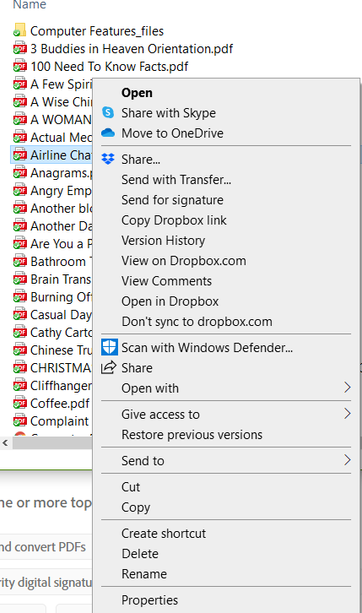Click the Windows Defender shield icon
This screenshot has width=362, height=613.
[109, 347]
